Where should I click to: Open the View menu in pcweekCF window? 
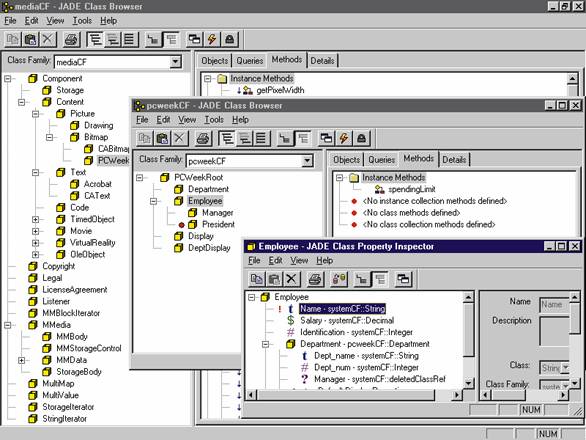tap(187, 120)
